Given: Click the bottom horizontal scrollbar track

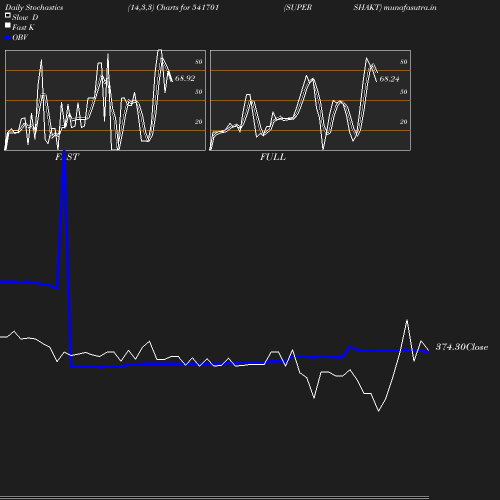Looking at the screenshot, I should tap(214, 497).
